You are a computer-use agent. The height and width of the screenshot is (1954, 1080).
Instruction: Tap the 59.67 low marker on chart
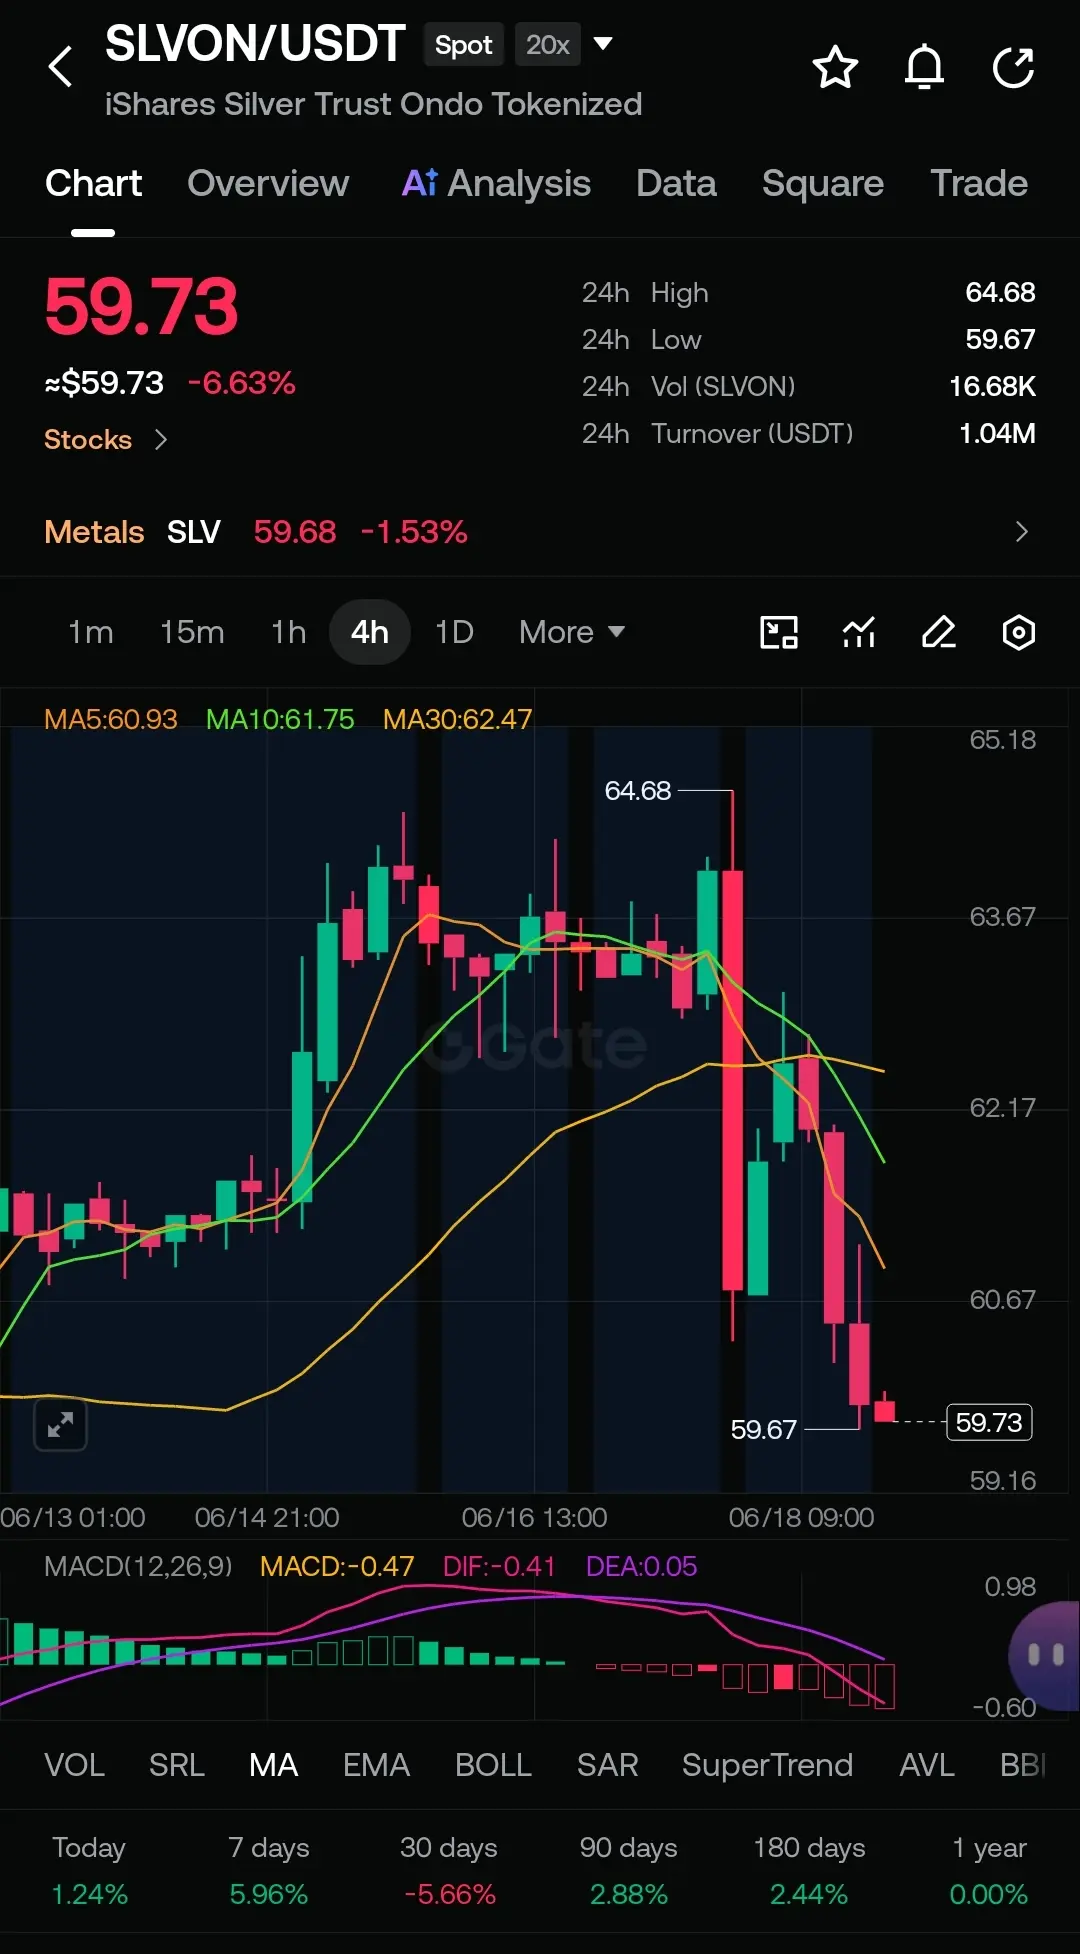point(764,1430)
